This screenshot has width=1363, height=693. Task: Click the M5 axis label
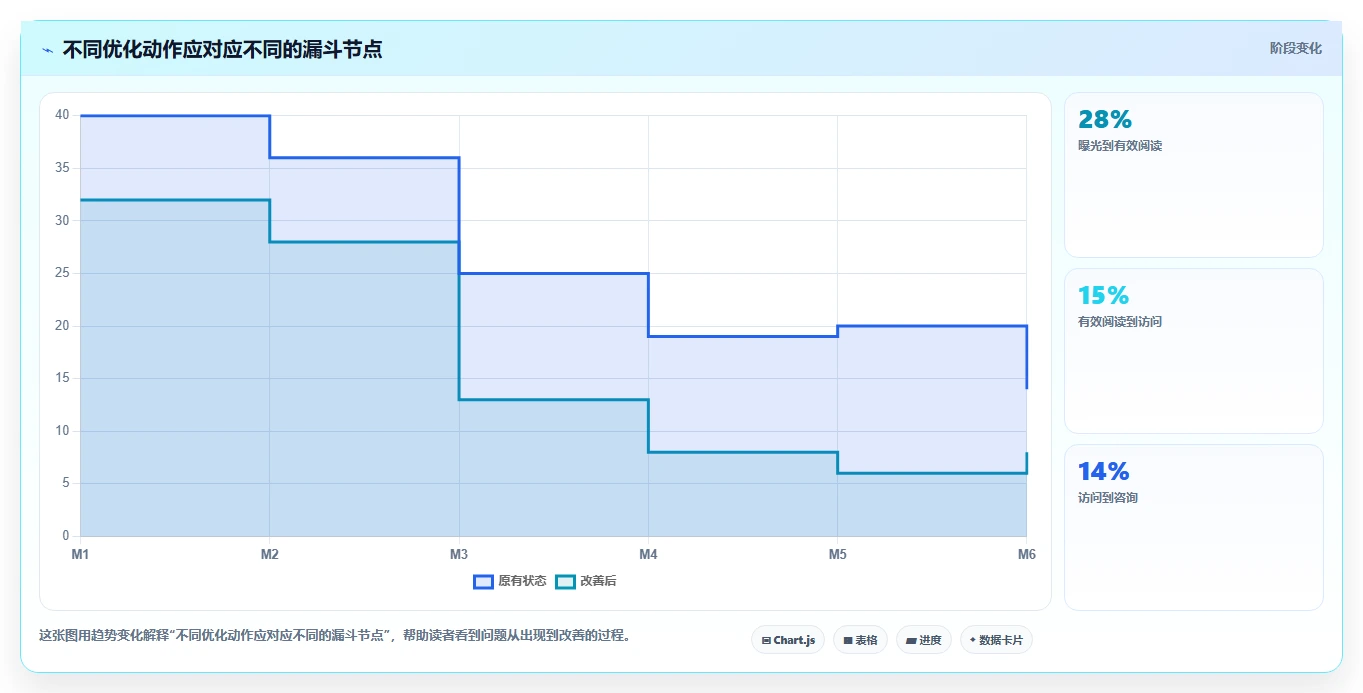tap(837, 554)
